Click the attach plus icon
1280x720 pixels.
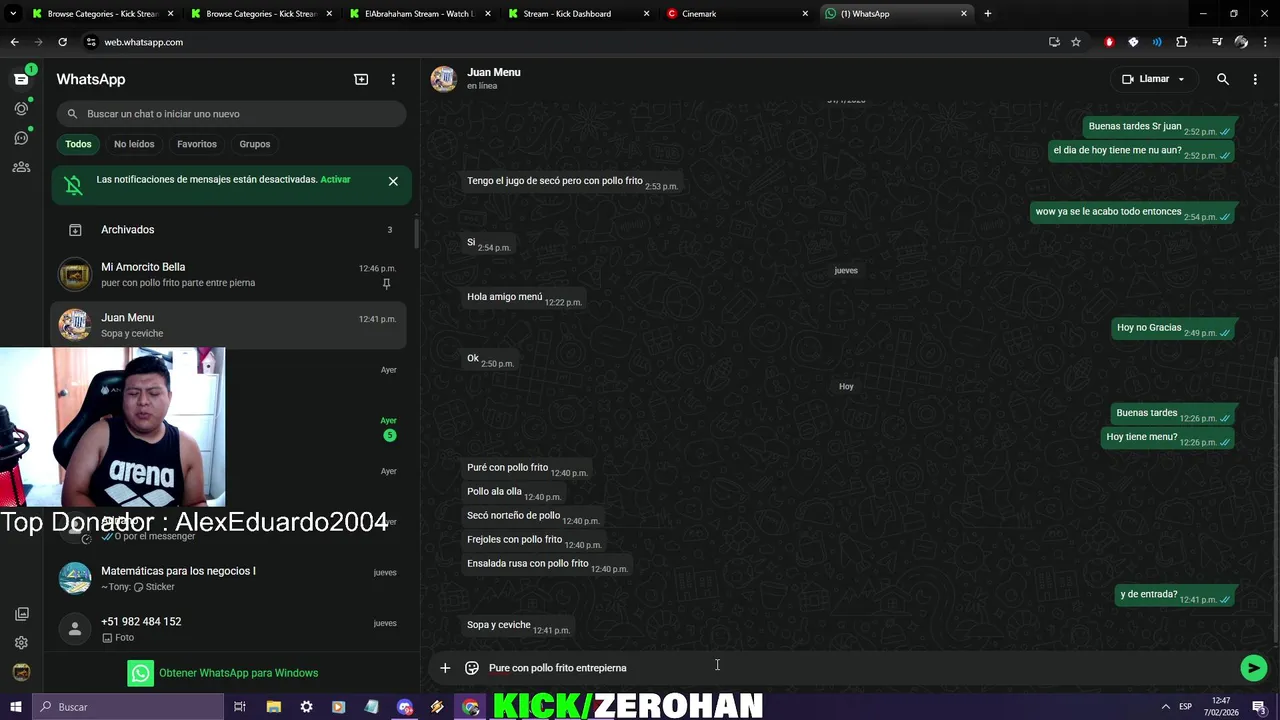[x=445, y=668]
